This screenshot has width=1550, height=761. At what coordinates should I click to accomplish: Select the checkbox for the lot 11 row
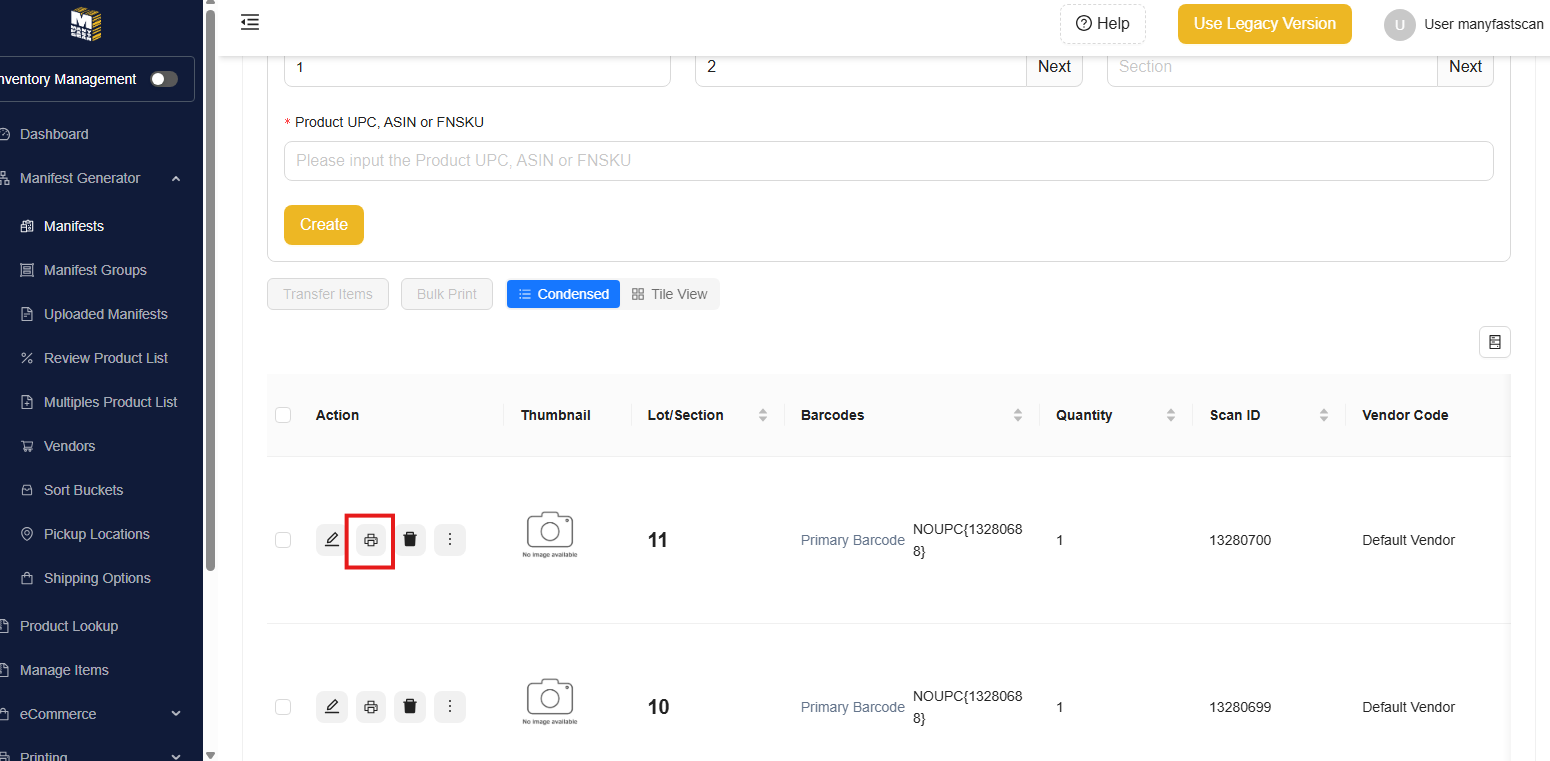tap(283, 540)
